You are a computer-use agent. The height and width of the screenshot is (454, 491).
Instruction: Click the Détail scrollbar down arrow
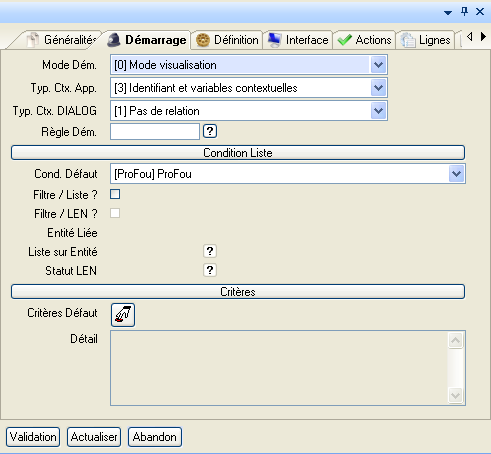455,396
